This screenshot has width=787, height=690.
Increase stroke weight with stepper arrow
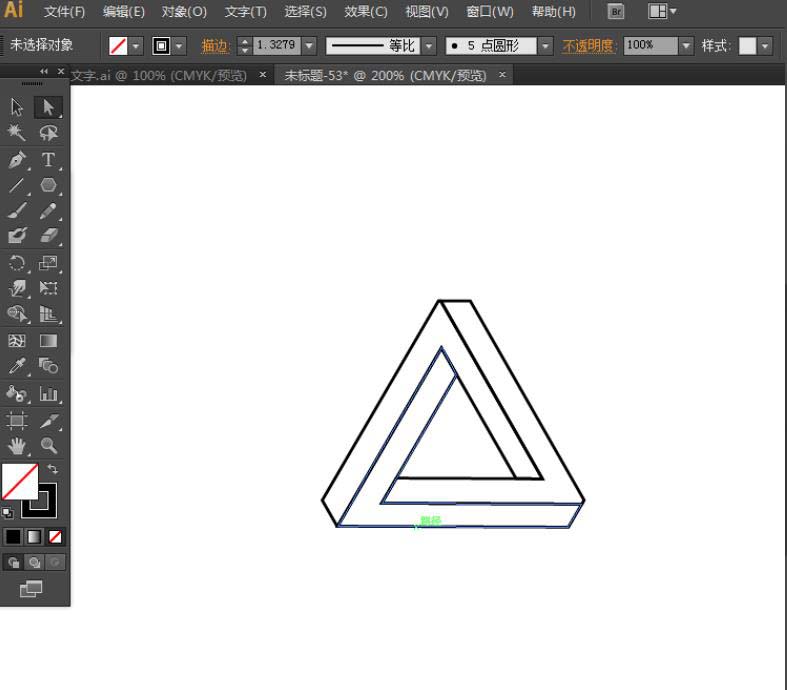coord(244,41)
